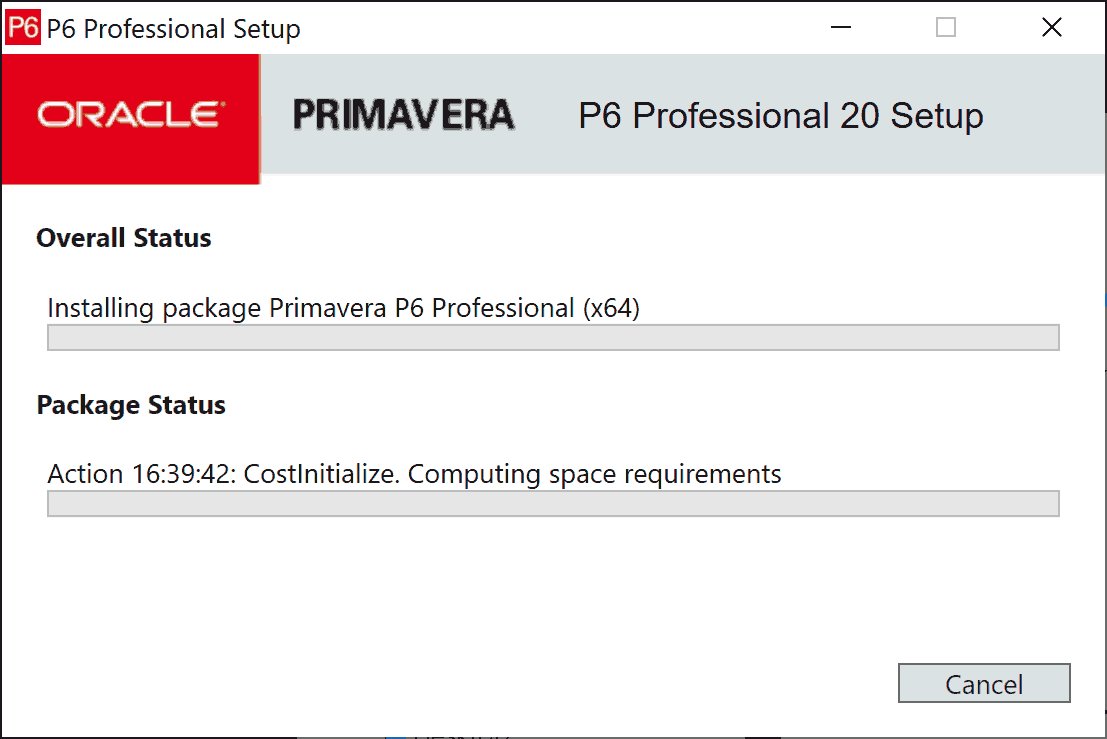This screenshot has width=1107, height=739.
Task: Click the number "20" in the setup heading
Action: coord(859,116)
